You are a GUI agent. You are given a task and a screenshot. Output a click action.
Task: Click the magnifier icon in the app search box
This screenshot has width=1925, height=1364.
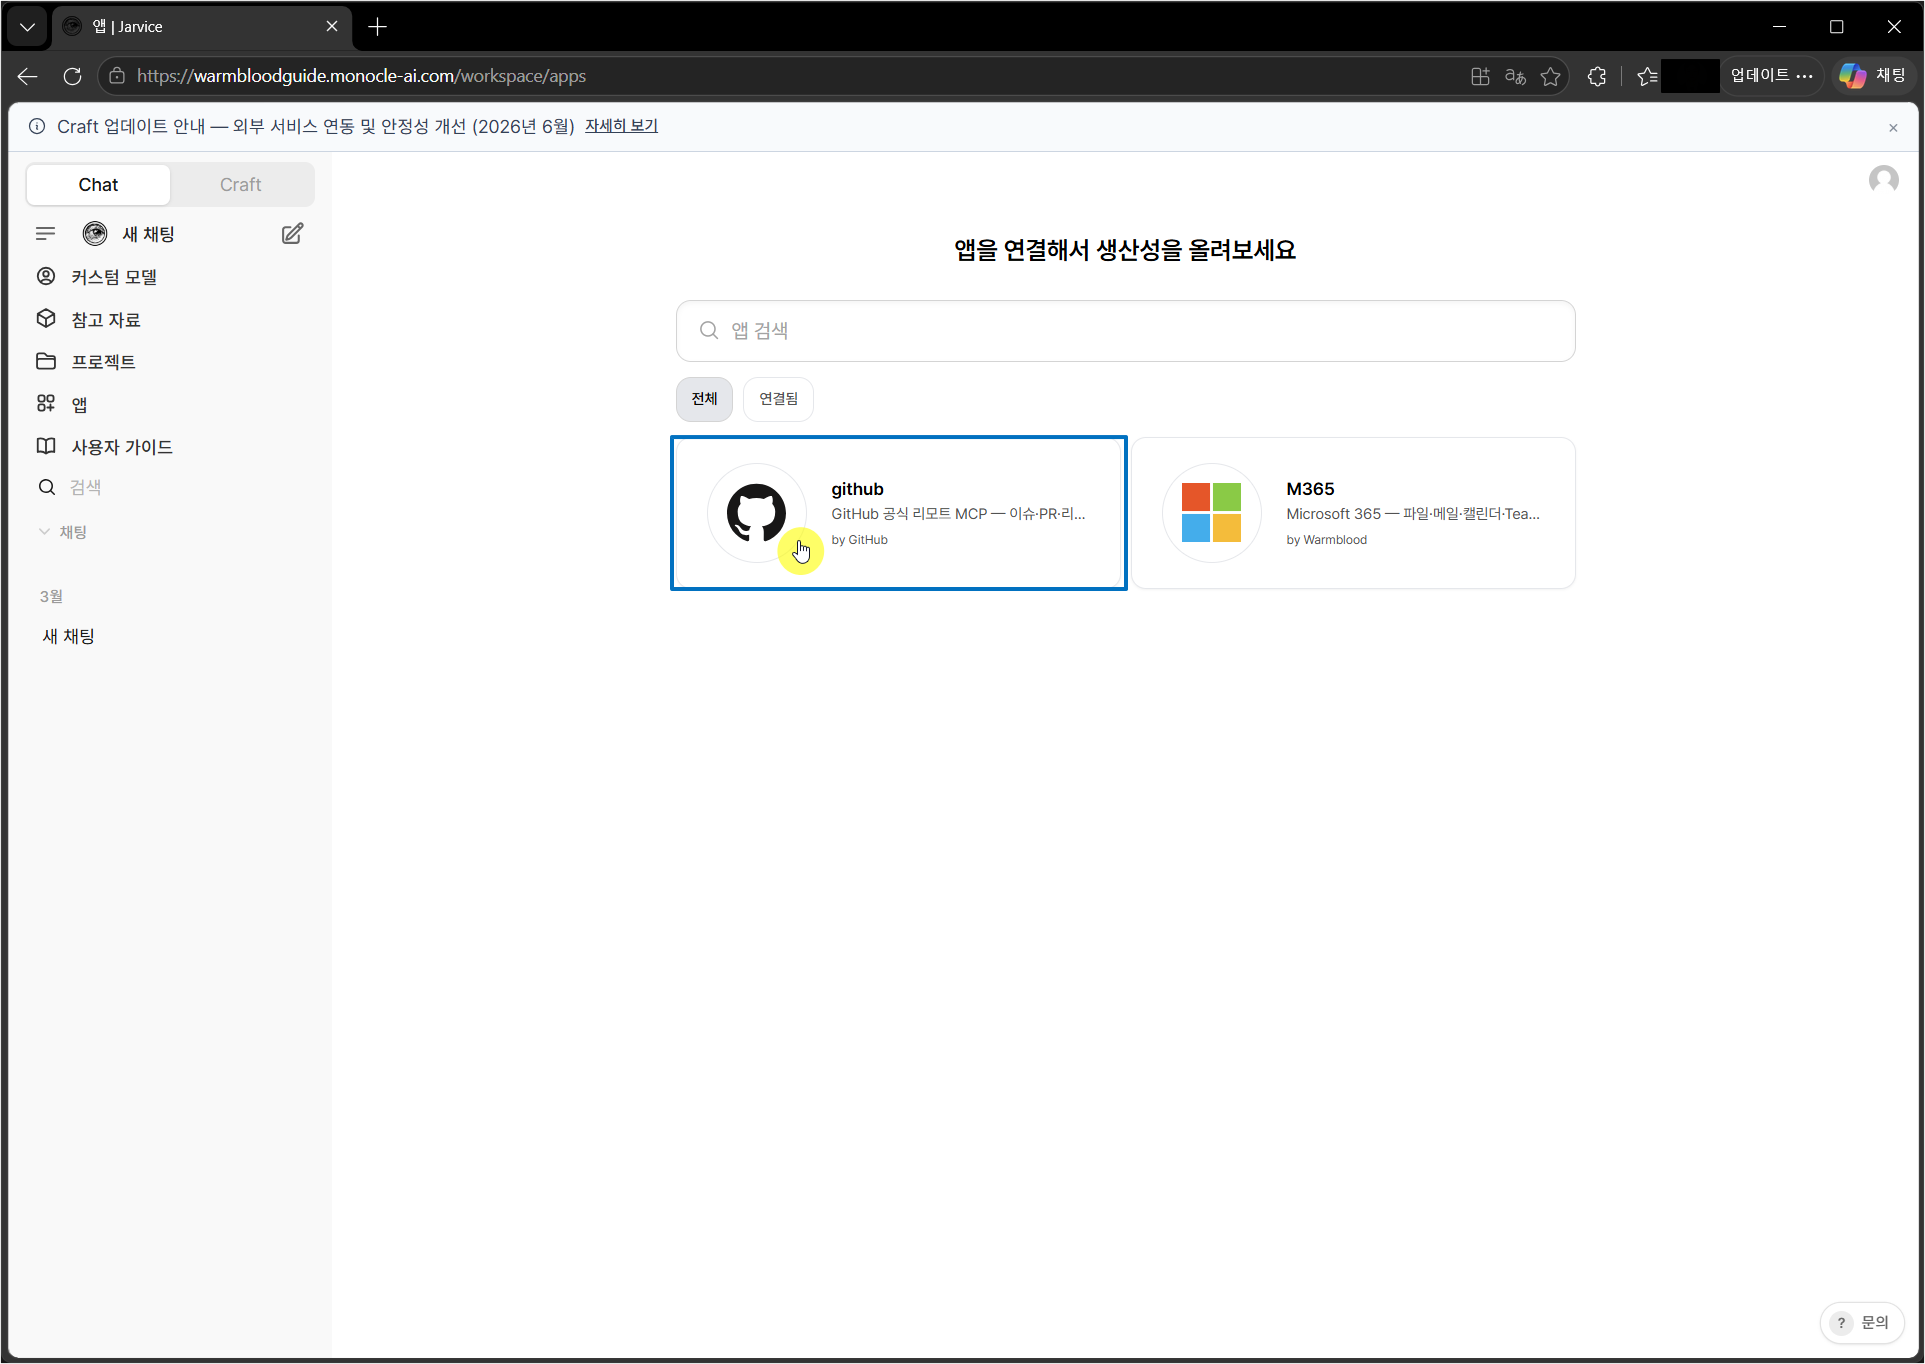click(709, 330)
